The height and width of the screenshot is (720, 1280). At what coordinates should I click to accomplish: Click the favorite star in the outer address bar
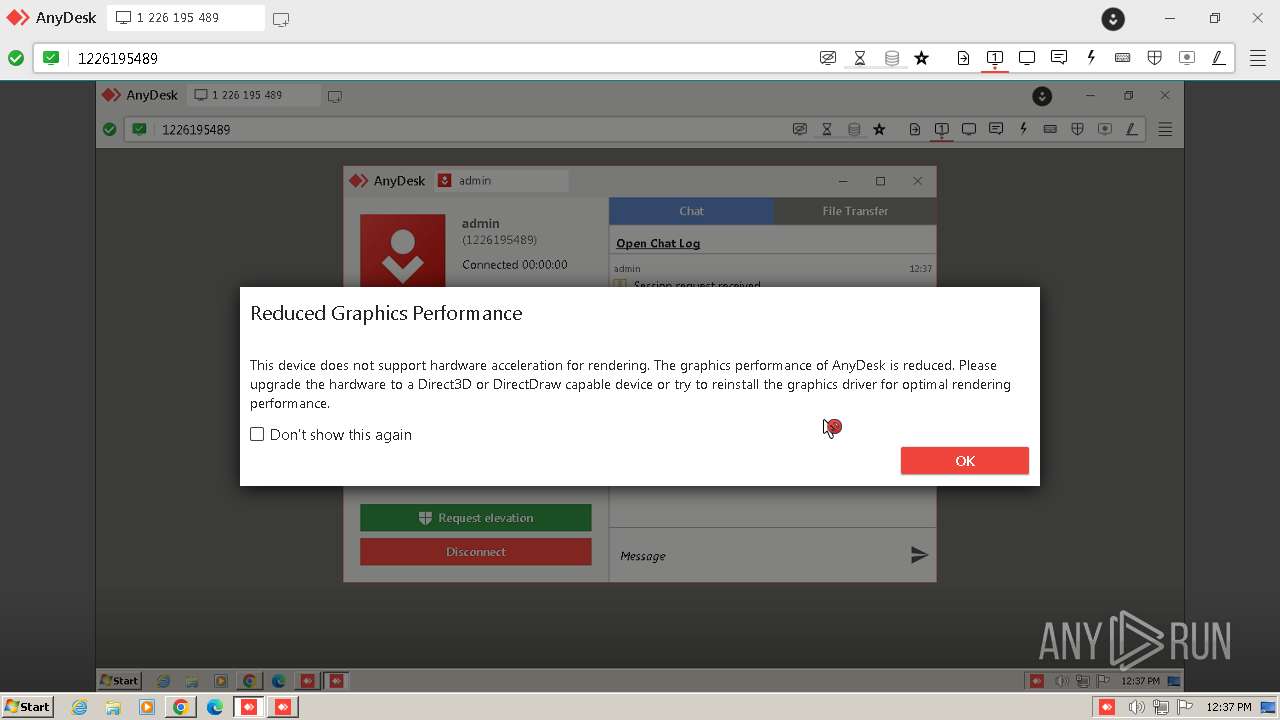coord(922,58)
